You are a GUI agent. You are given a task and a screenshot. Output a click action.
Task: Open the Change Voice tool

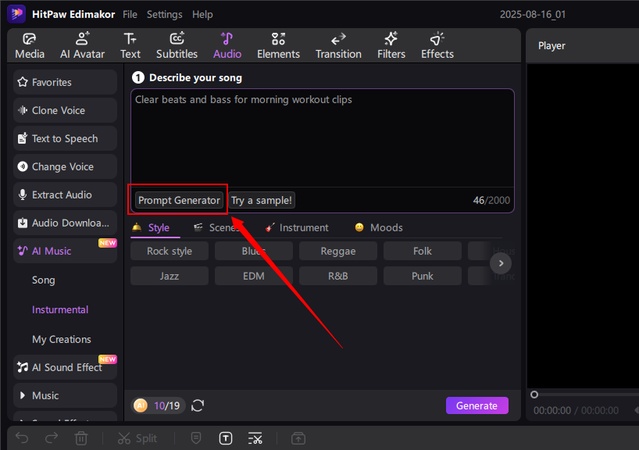point(65,166)
